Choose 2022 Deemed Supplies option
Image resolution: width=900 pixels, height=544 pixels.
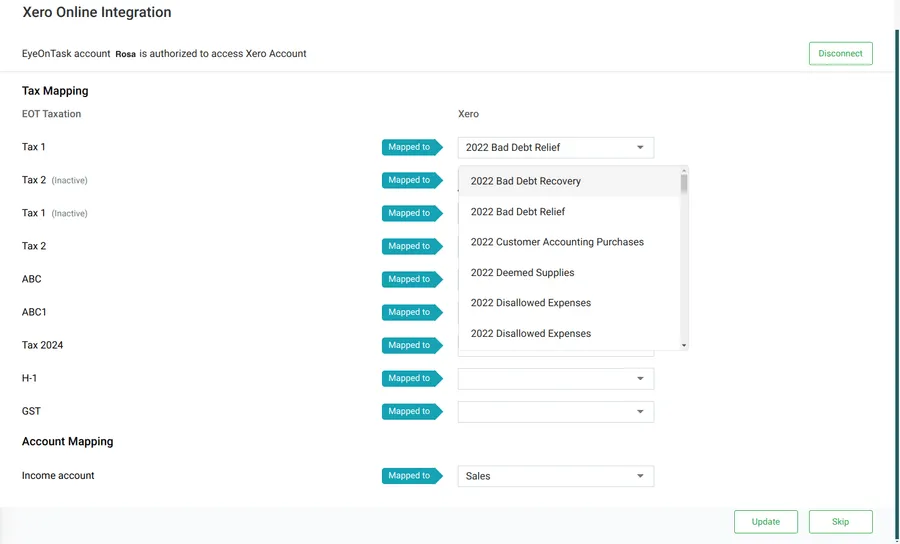569,273
